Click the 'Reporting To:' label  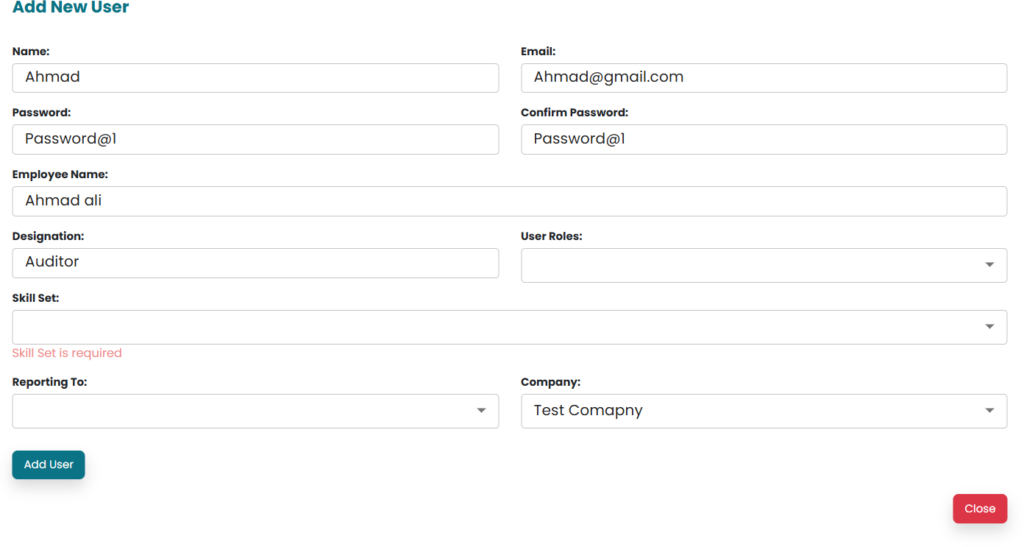coord(49,382)
